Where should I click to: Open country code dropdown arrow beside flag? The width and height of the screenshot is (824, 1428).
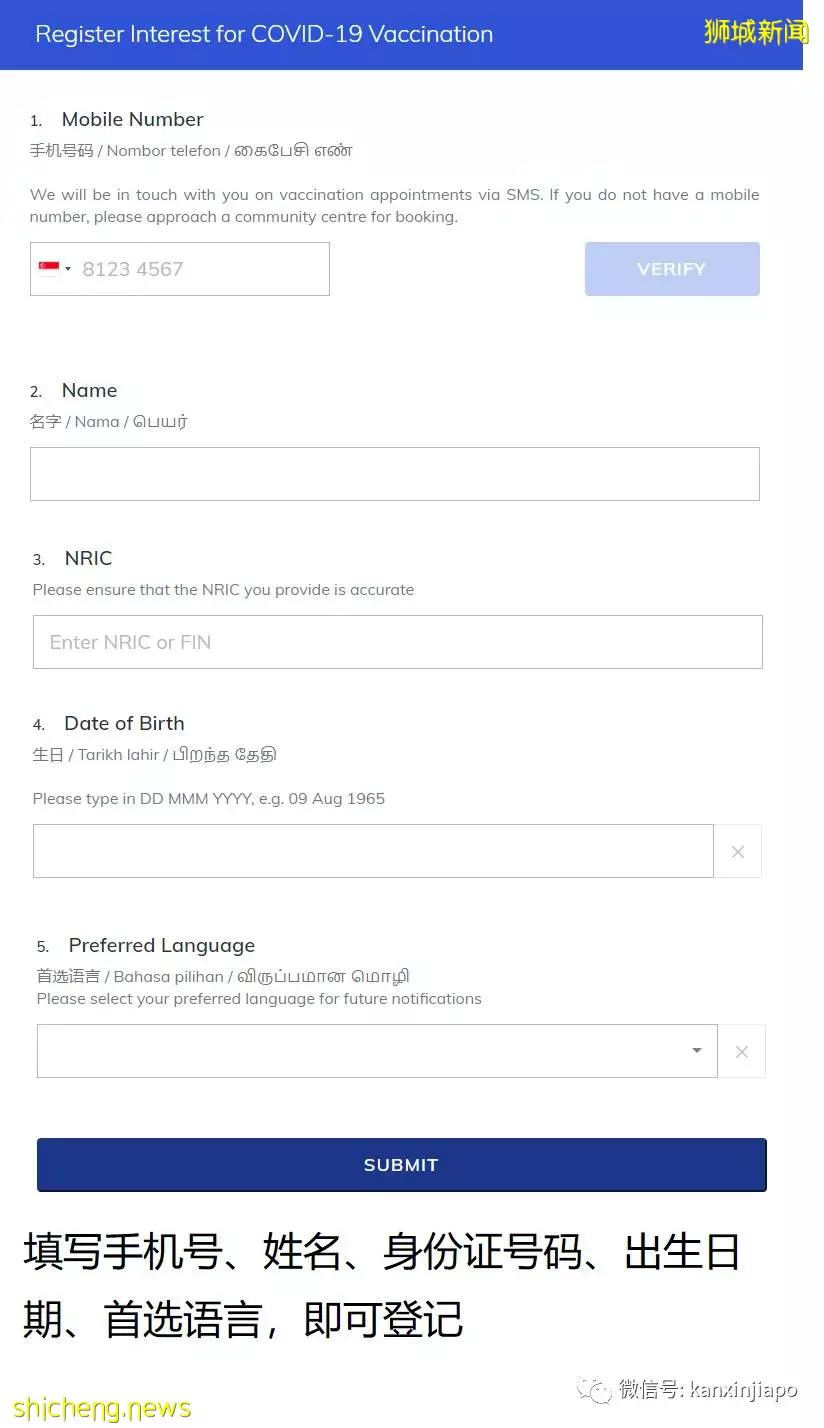coord(68,269)
